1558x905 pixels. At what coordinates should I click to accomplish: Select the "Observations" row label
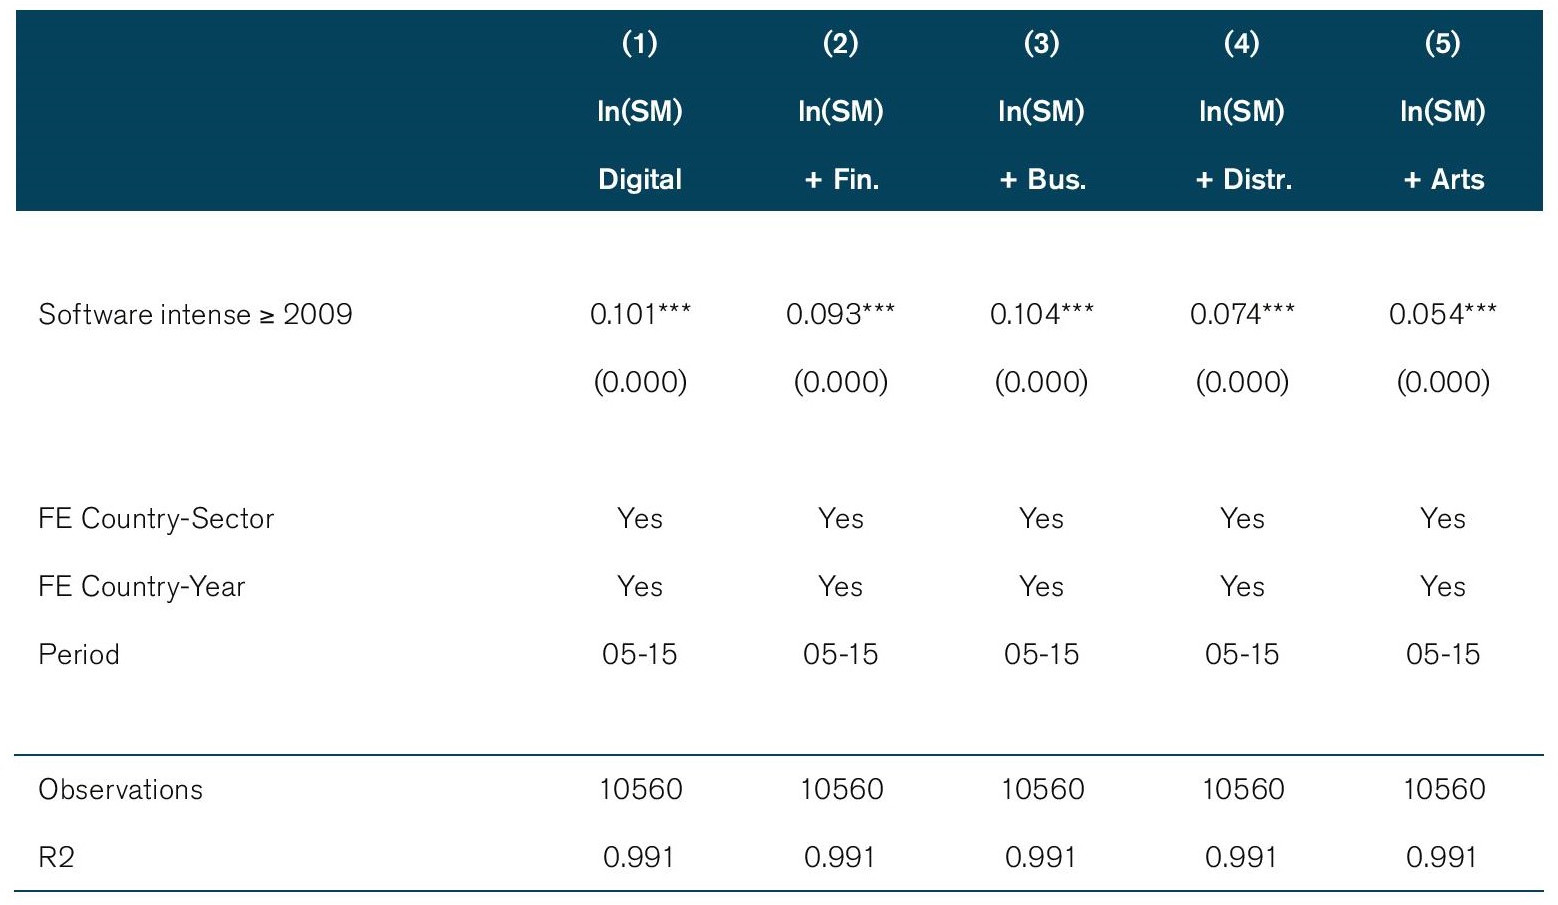click(x=120, y=790)
